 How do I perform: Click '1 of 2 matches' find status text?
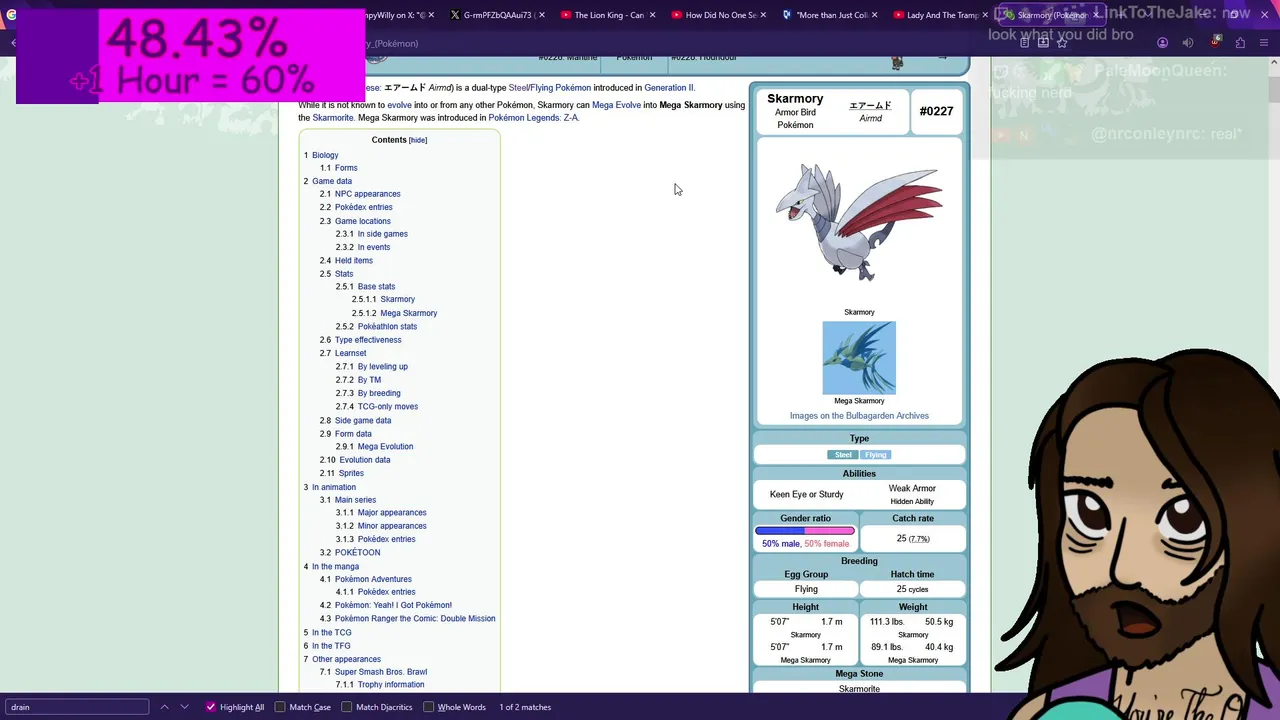coord(525,707)
